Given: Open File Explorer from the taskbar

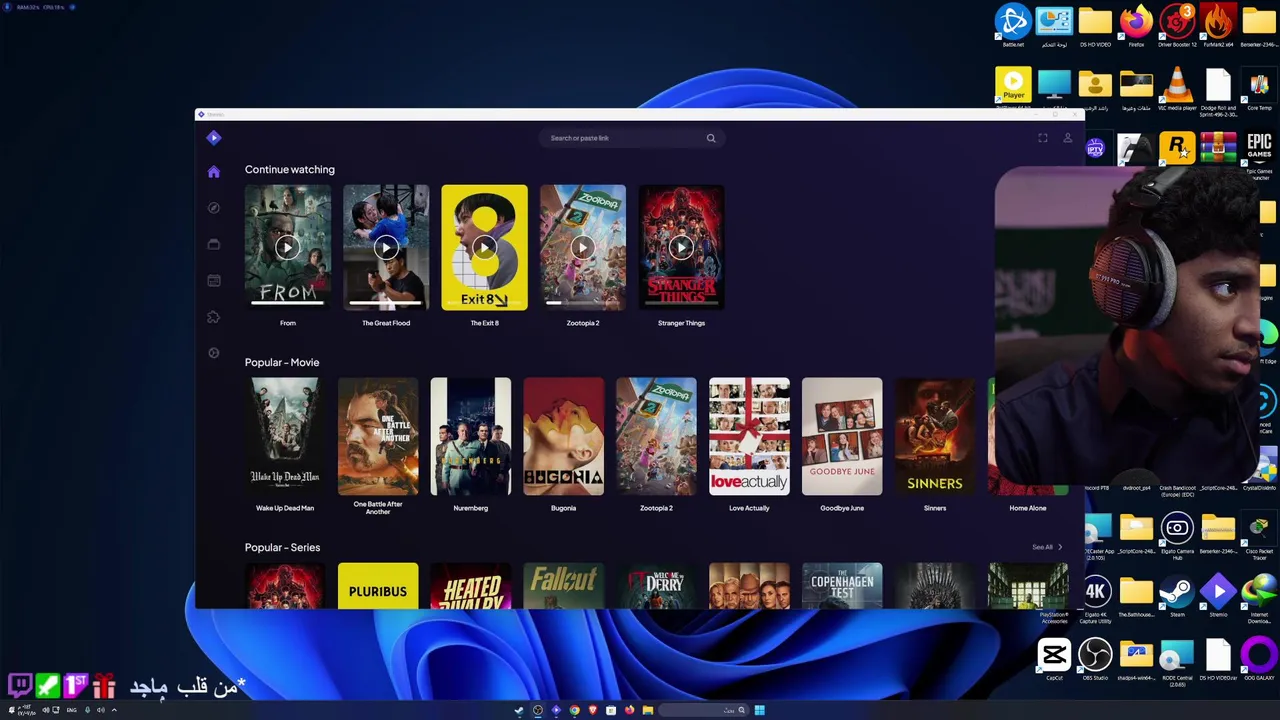Looking at the screenshot, I should point(648,710).
